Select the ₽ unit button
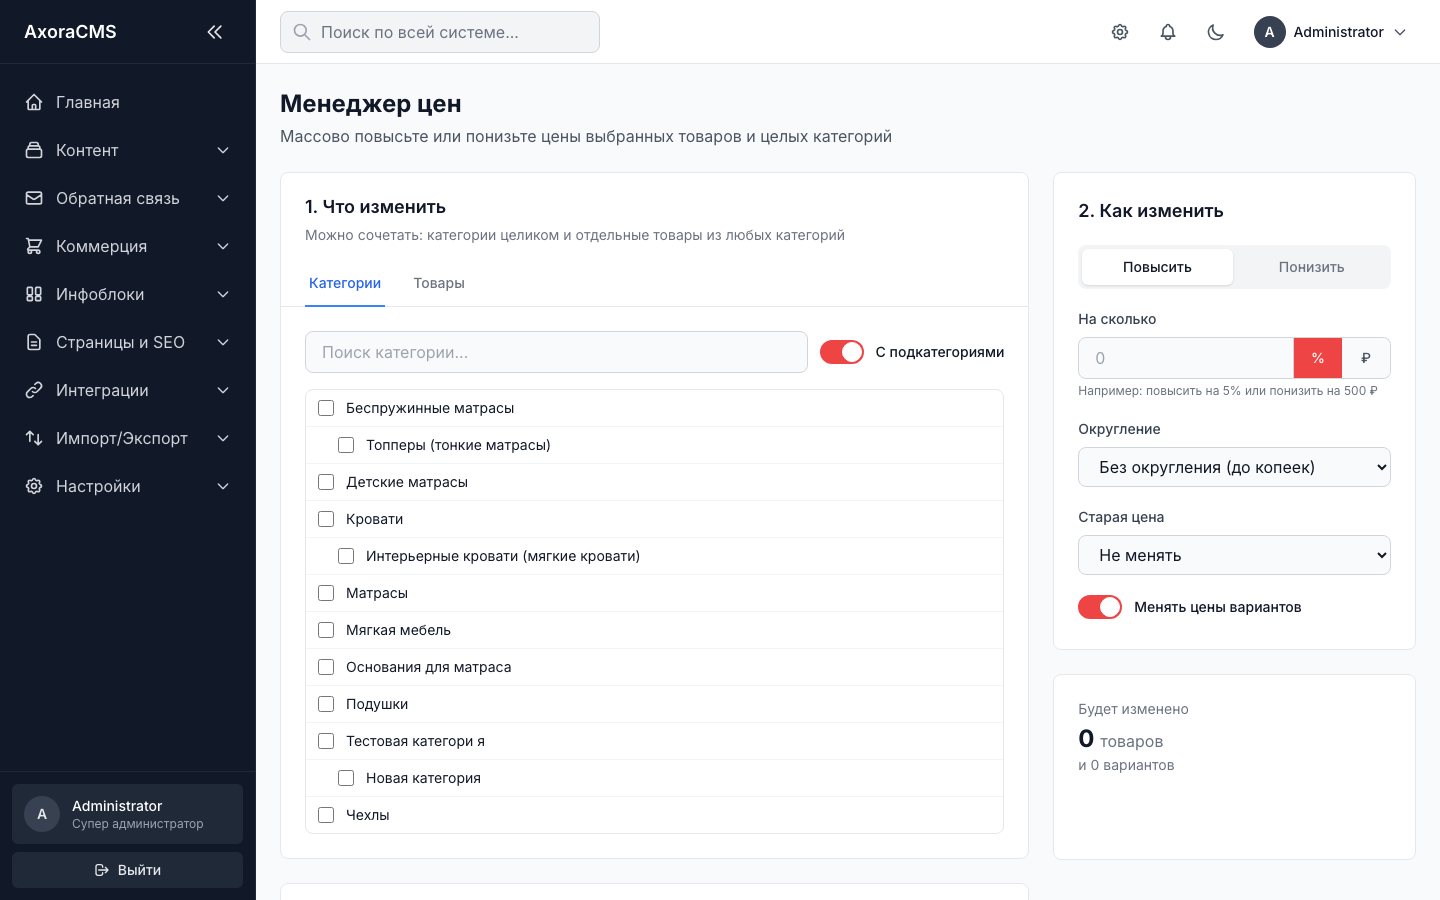This screenshot has width=1440, height=900. pos(1366,358)
